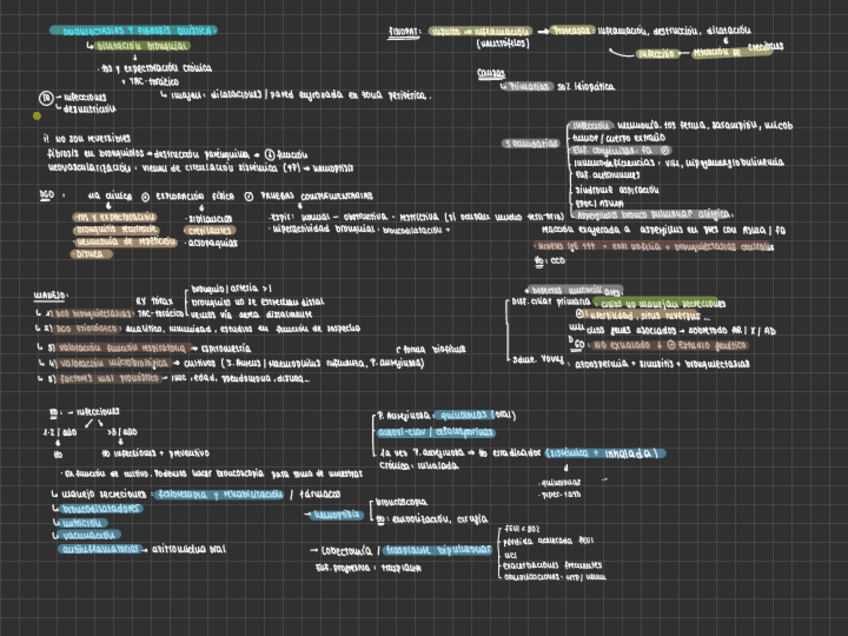Click the line 'tos y expectoración crónica'
Viewport: 848px width, 636px height.
point(156,69)
